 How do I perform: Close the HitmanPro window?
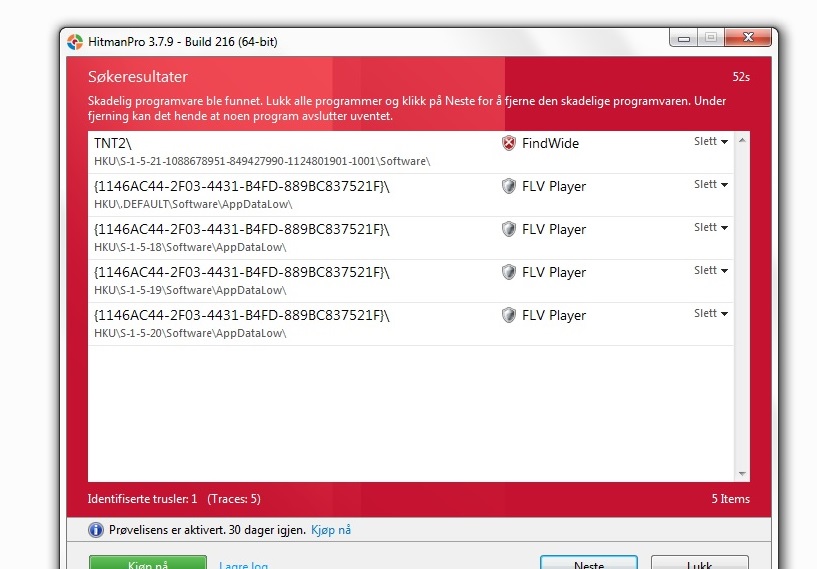click(748, 38)
